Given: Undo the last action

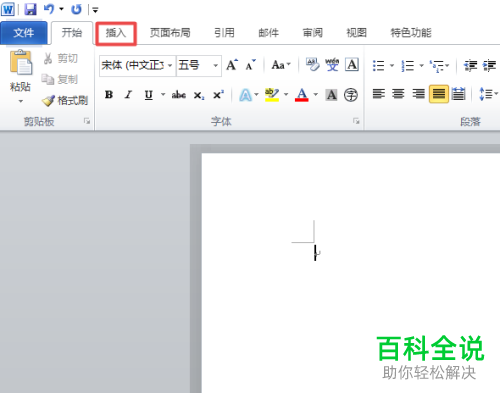Looking at the screenshot, I should pyautogui.click(x=49, y=9).
